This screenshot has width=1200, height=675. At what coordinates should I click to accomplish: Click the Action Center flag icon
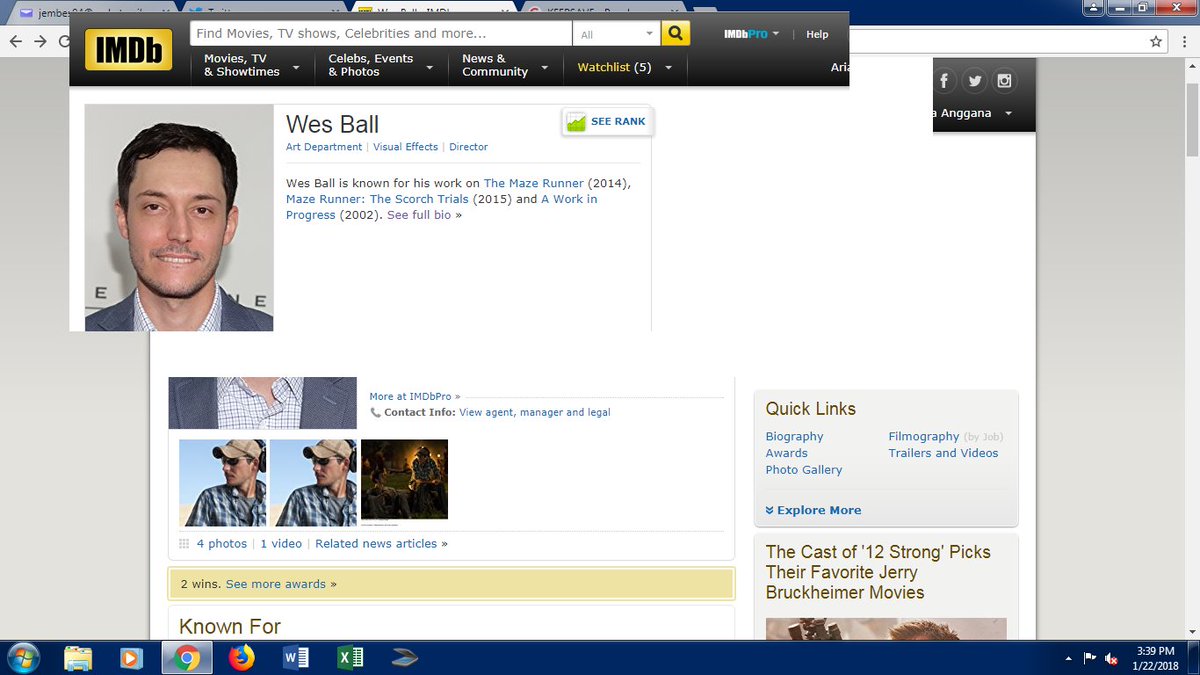pyautogui.click(x=1089, y=658)
